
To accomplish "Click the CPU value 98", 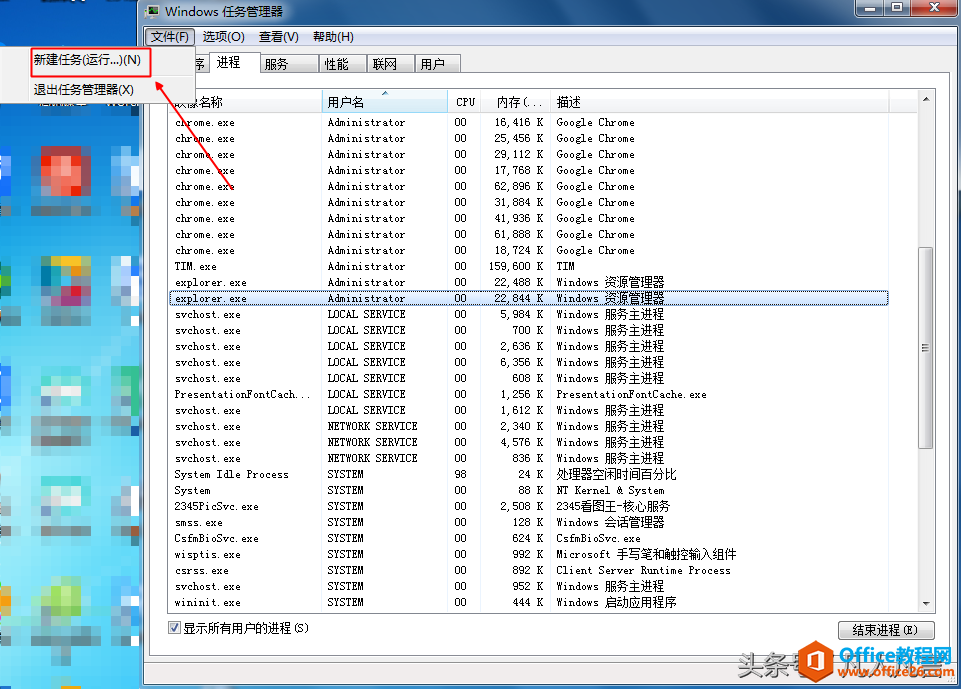I will point(460,474).
